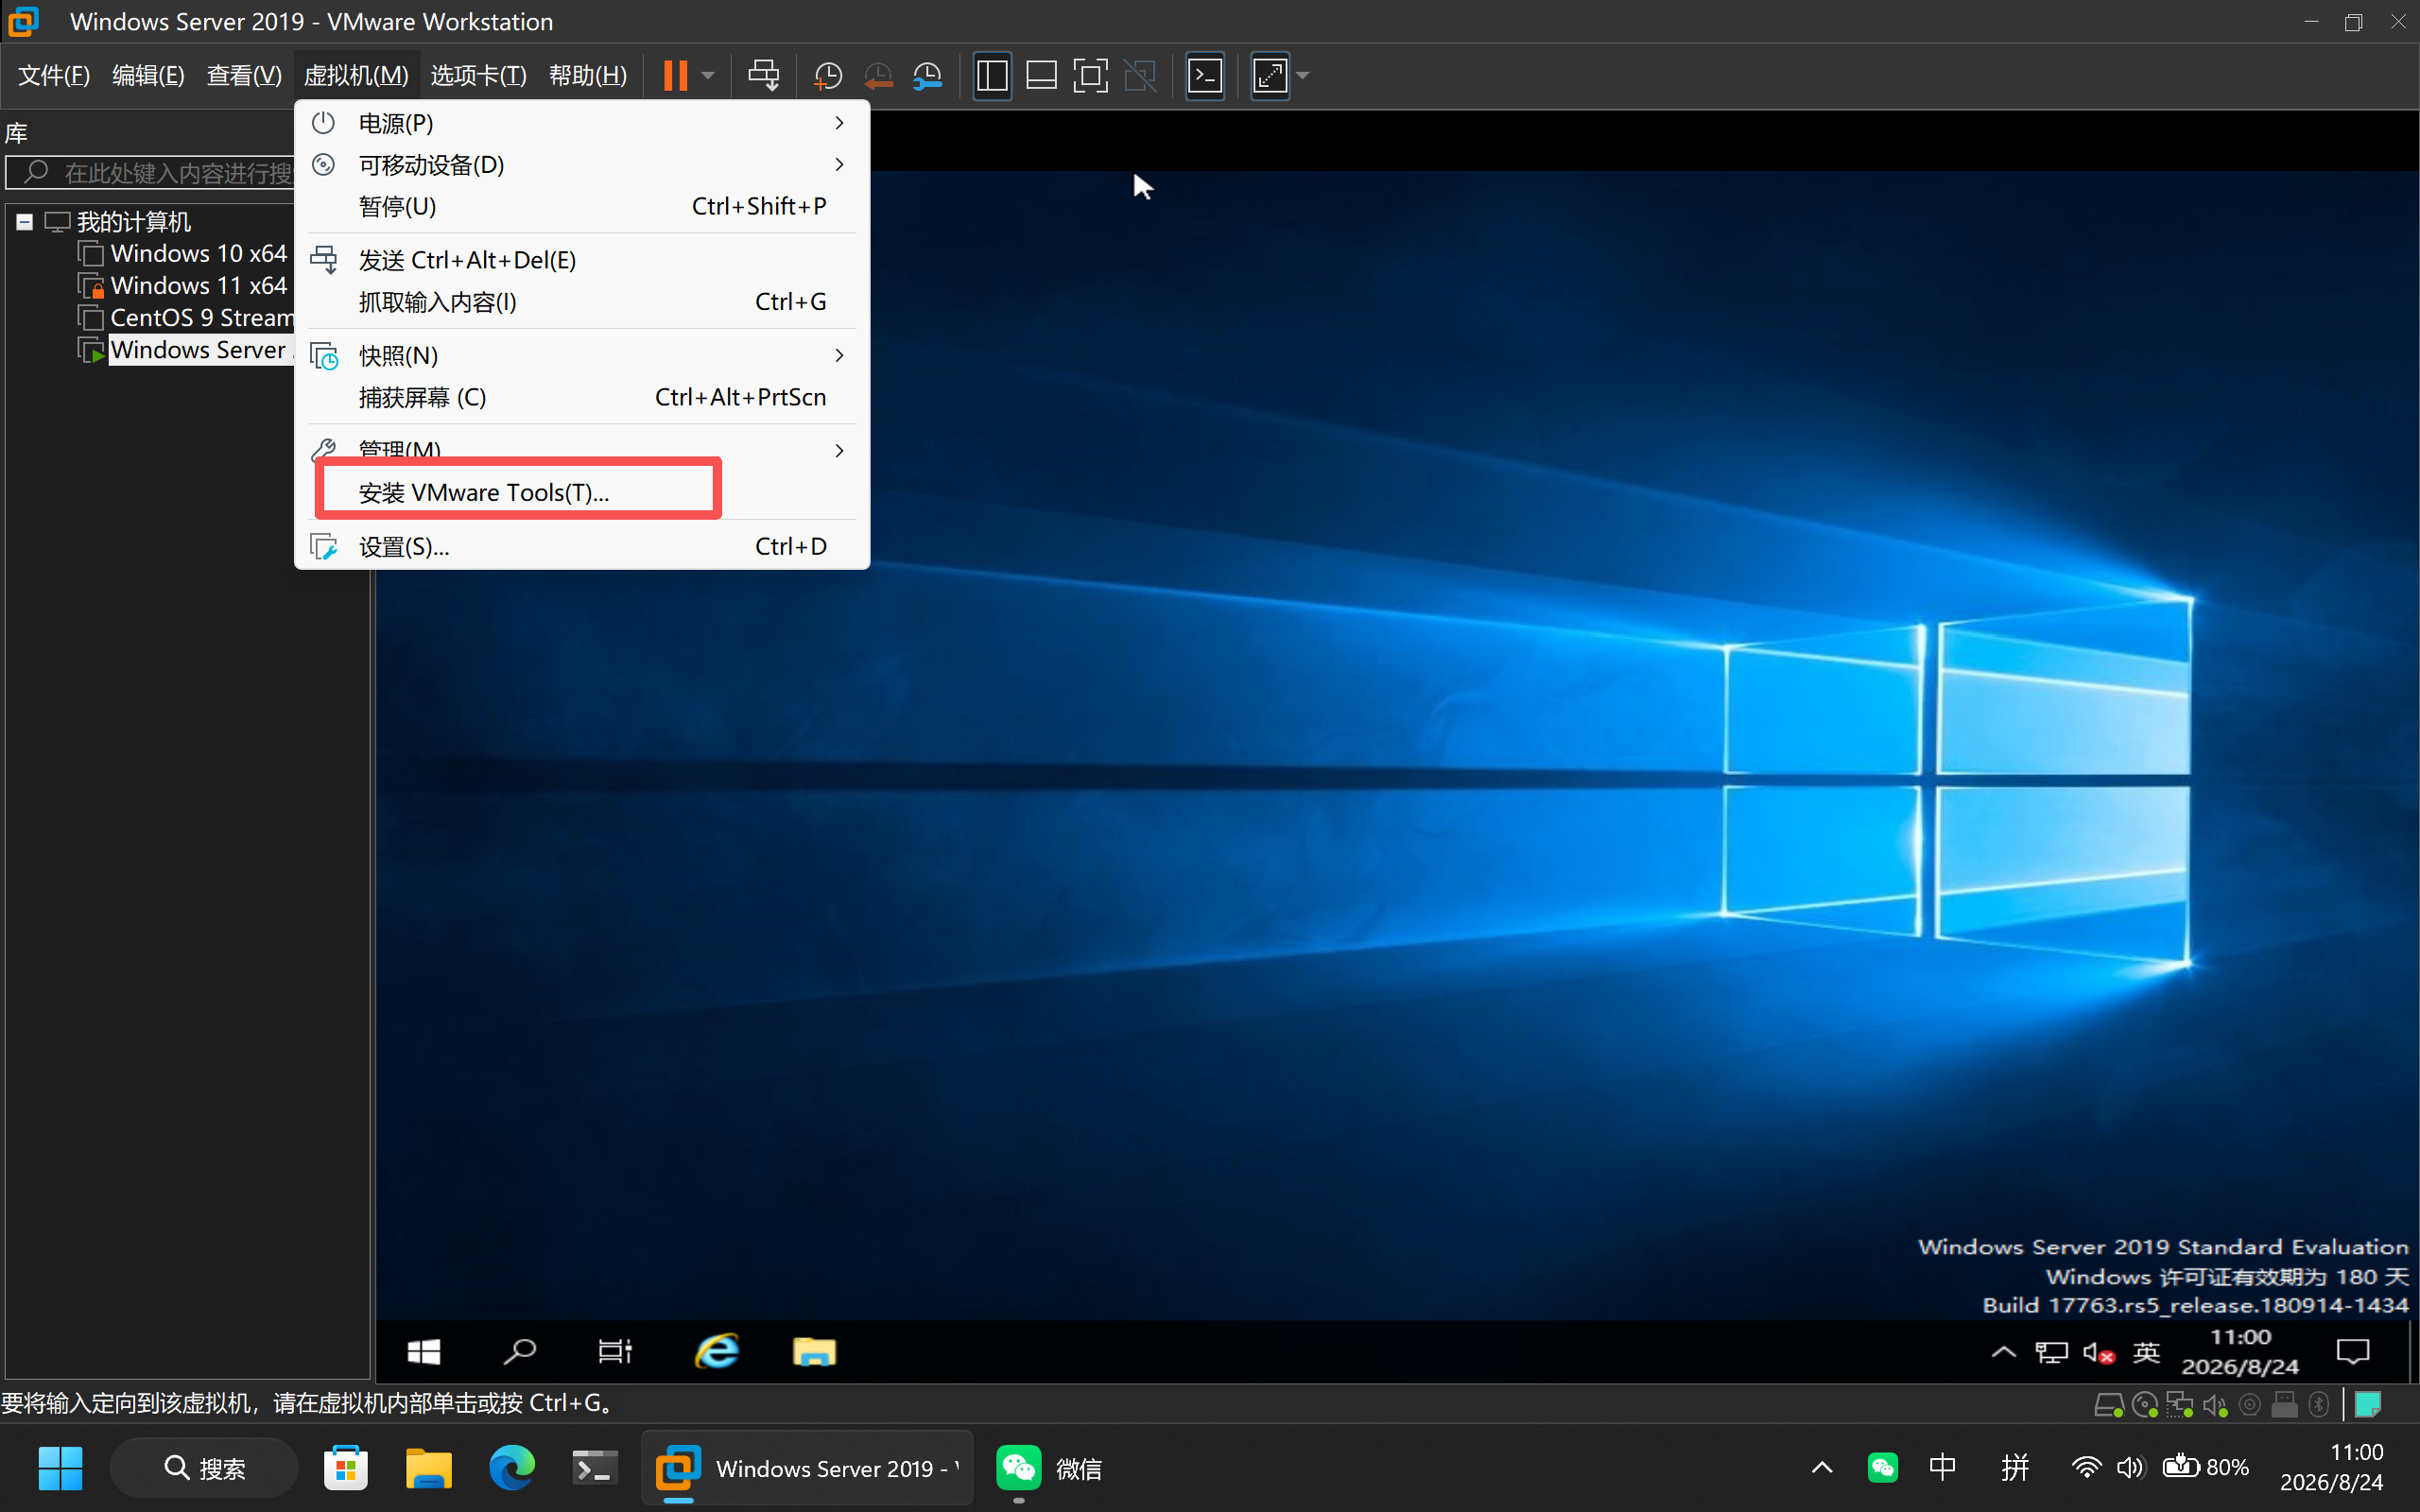
Task: Click the orange Pause VM toolbar button
Action: pos(676,75)
